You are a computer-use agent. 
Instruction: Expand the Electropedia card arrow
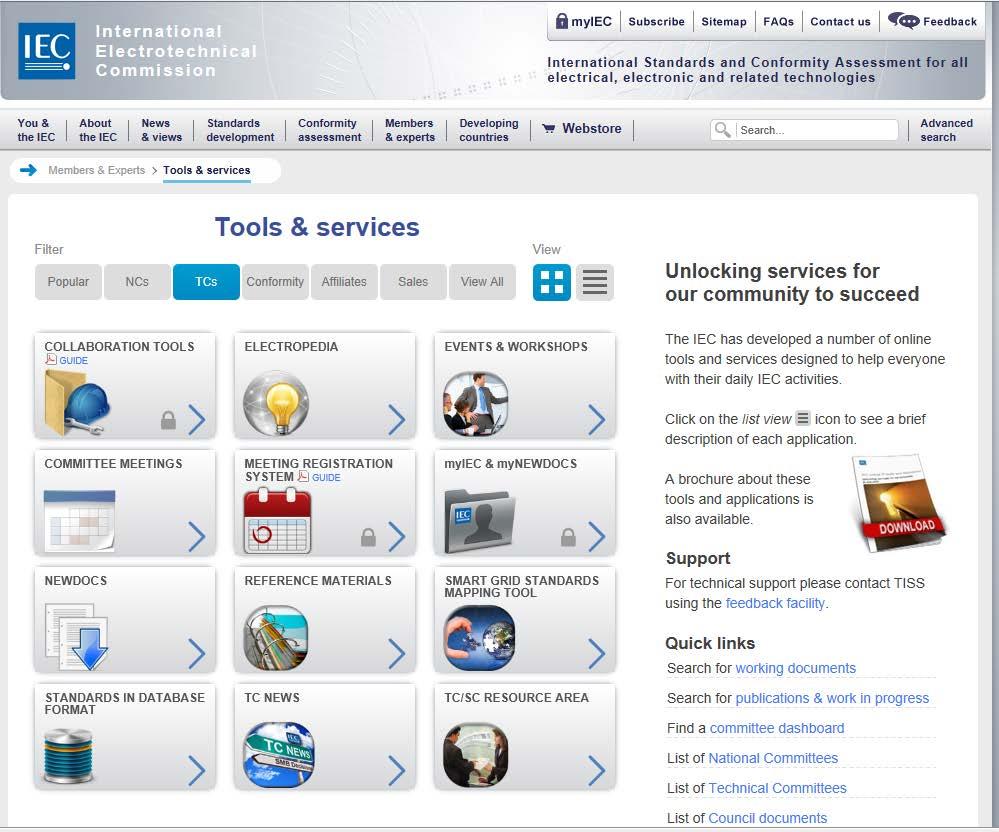397,420
